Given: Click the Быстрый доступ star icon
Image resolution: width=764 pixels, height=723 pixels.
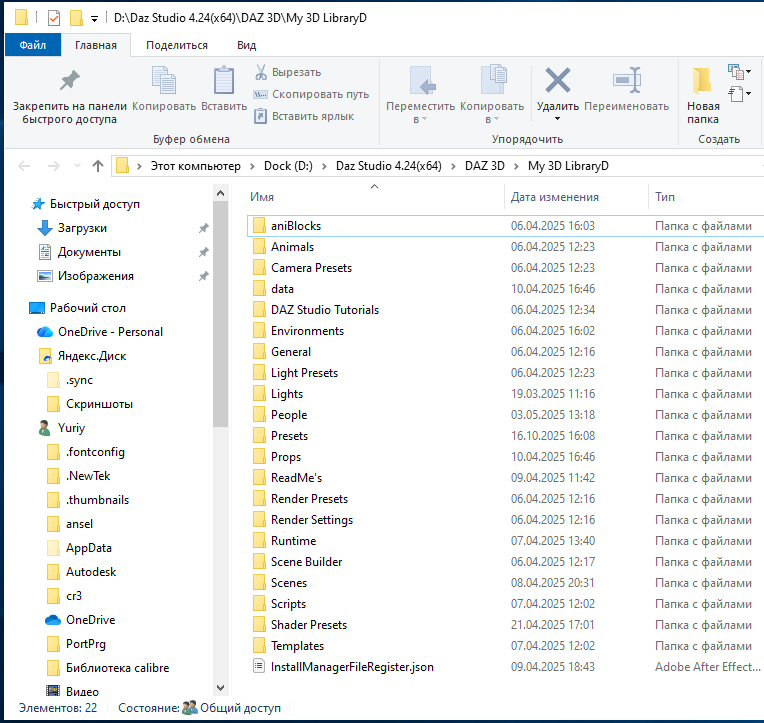Looking at the screenshot, I should coord(38,204).
